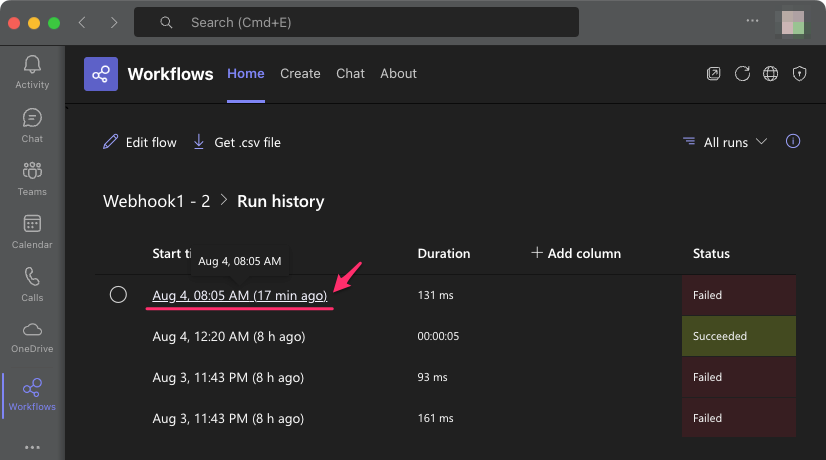This screenshot has width=826, height=460.
Task: Click the Edit flow pencil icon
Action: pyautogui.click(x=110, y=142)
